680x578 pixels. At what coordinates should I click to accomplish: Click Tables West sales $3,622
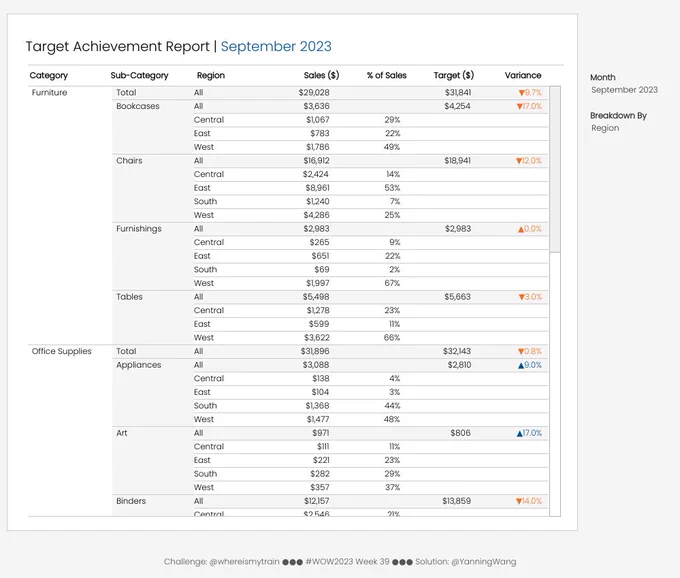pos(317,337)
